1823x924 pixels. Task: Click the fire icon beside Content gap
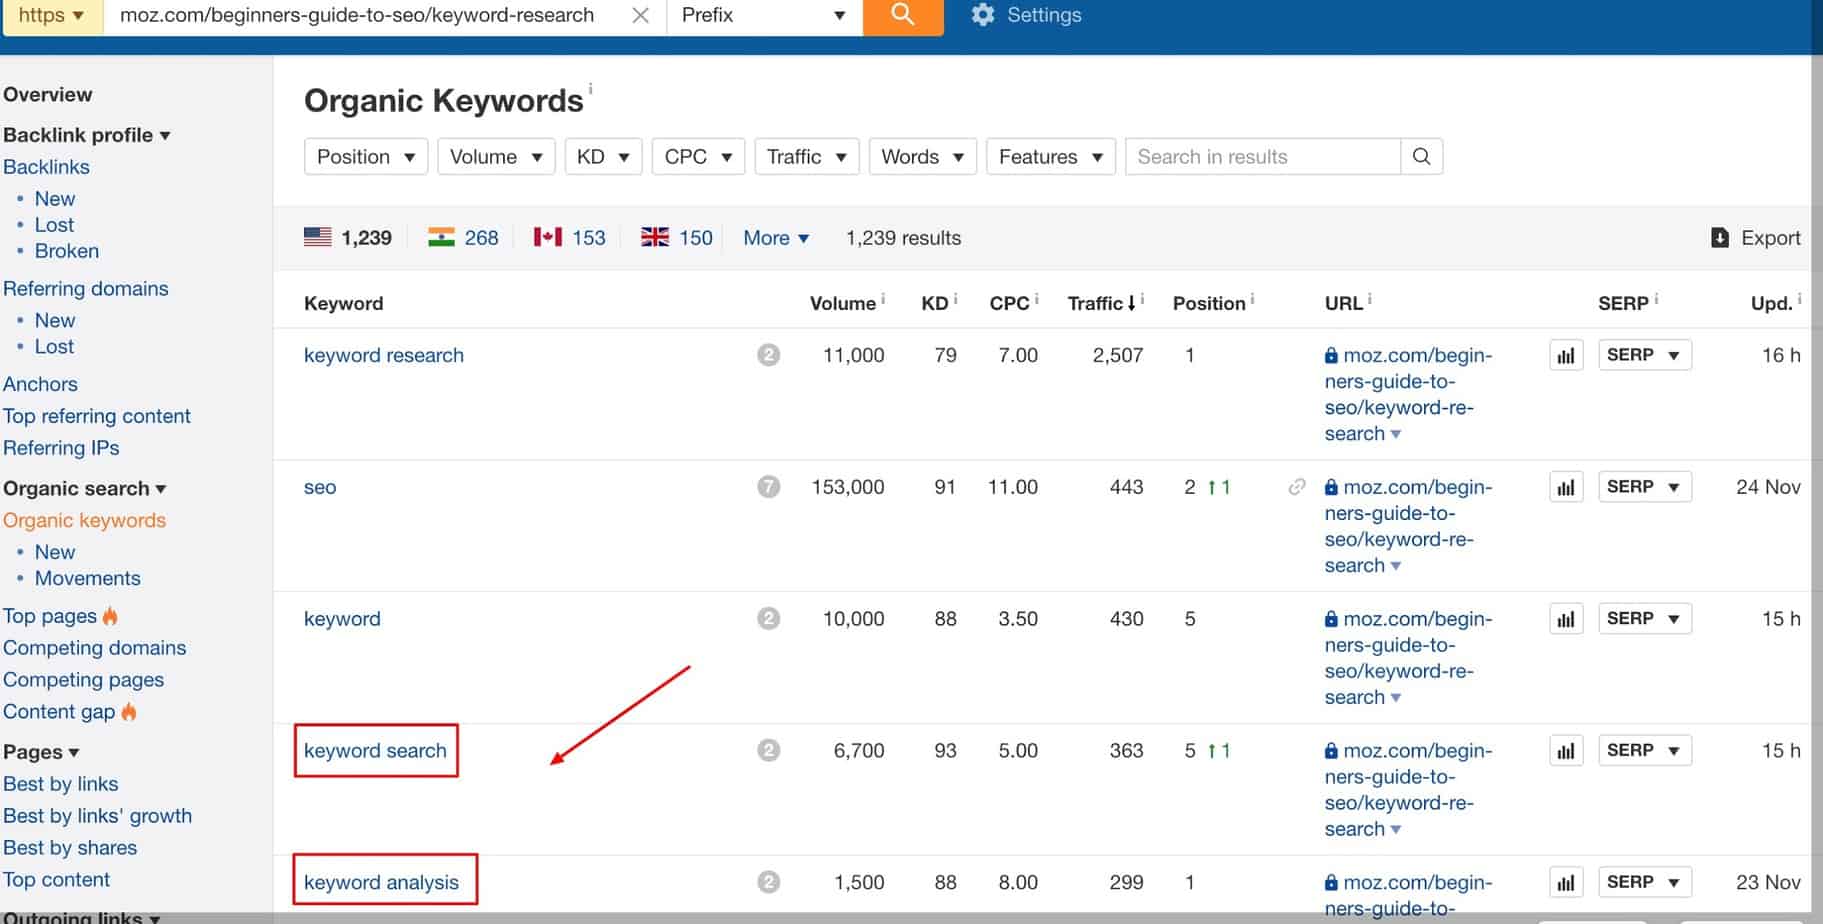click(x=129, y=712)
